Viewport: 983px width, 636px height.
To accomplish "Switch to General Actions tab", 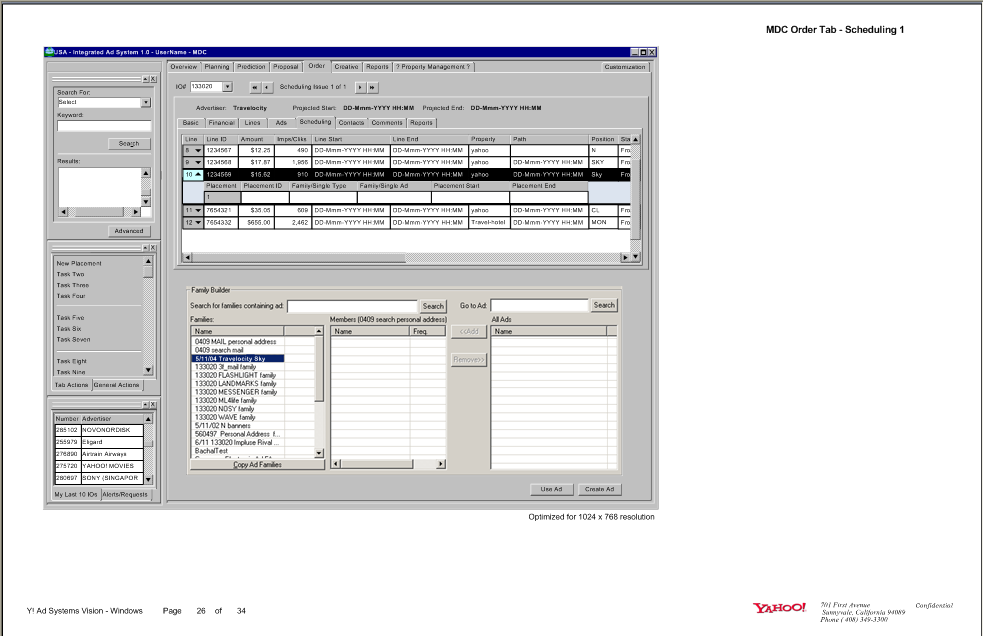I will pos(117,385).
